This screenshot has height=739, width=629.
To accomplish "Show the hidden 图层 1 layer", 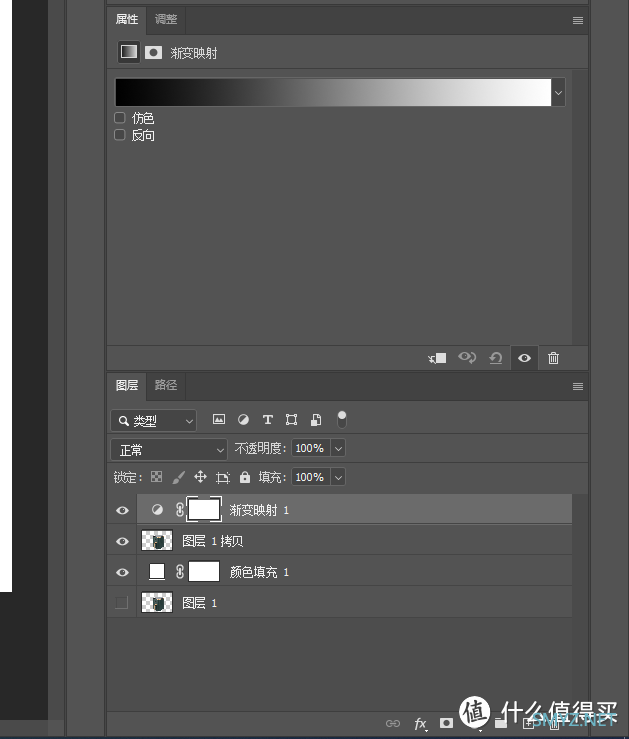I will point(122,603).
